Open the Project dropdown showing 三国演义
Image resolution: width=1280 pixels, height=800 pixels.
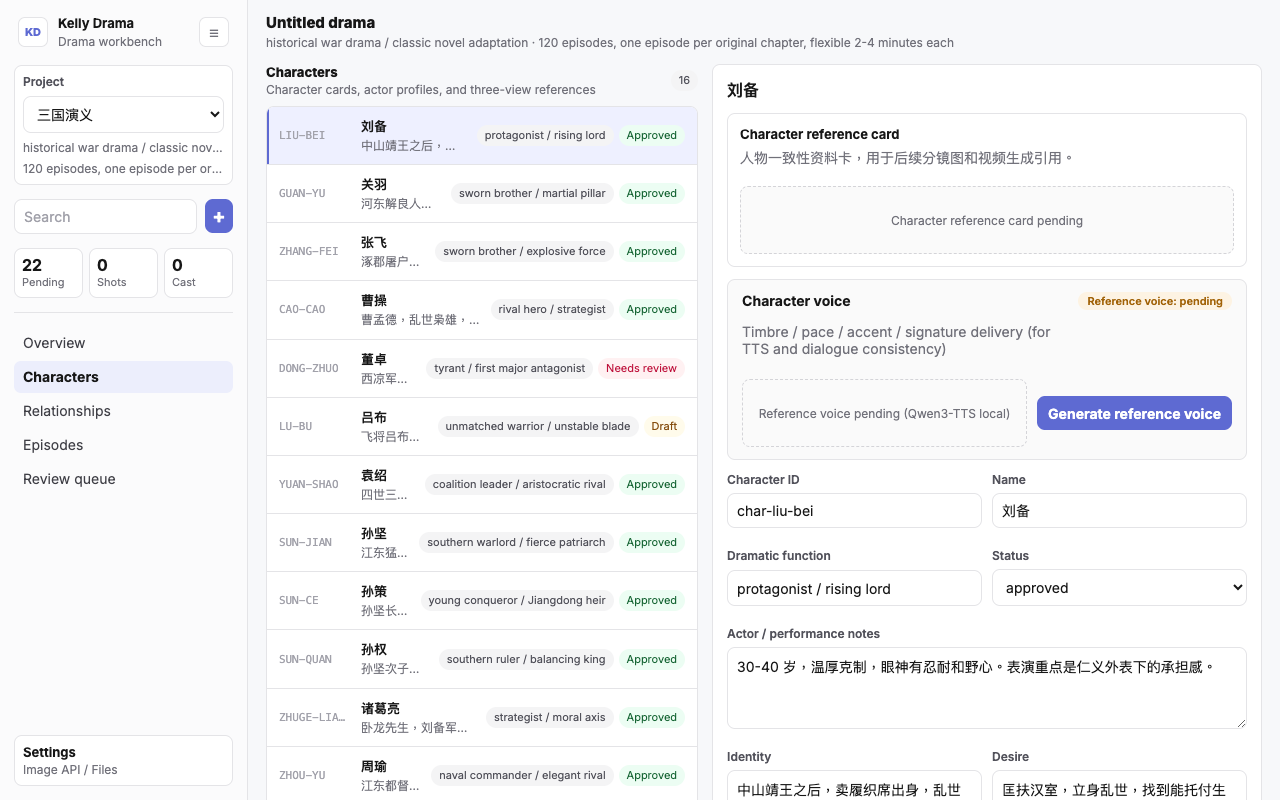point(123,115)
